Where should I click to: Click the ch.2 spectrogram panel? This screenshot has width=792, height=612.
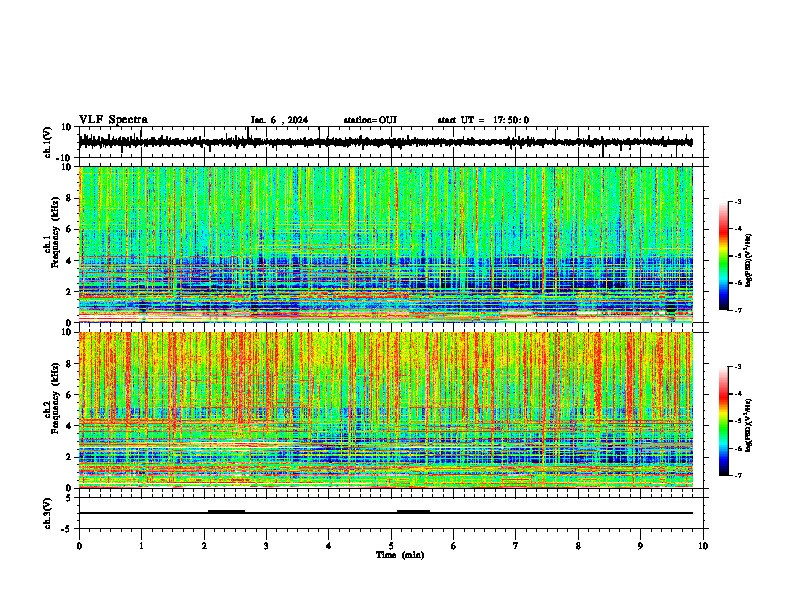click(x=386, y=410)
